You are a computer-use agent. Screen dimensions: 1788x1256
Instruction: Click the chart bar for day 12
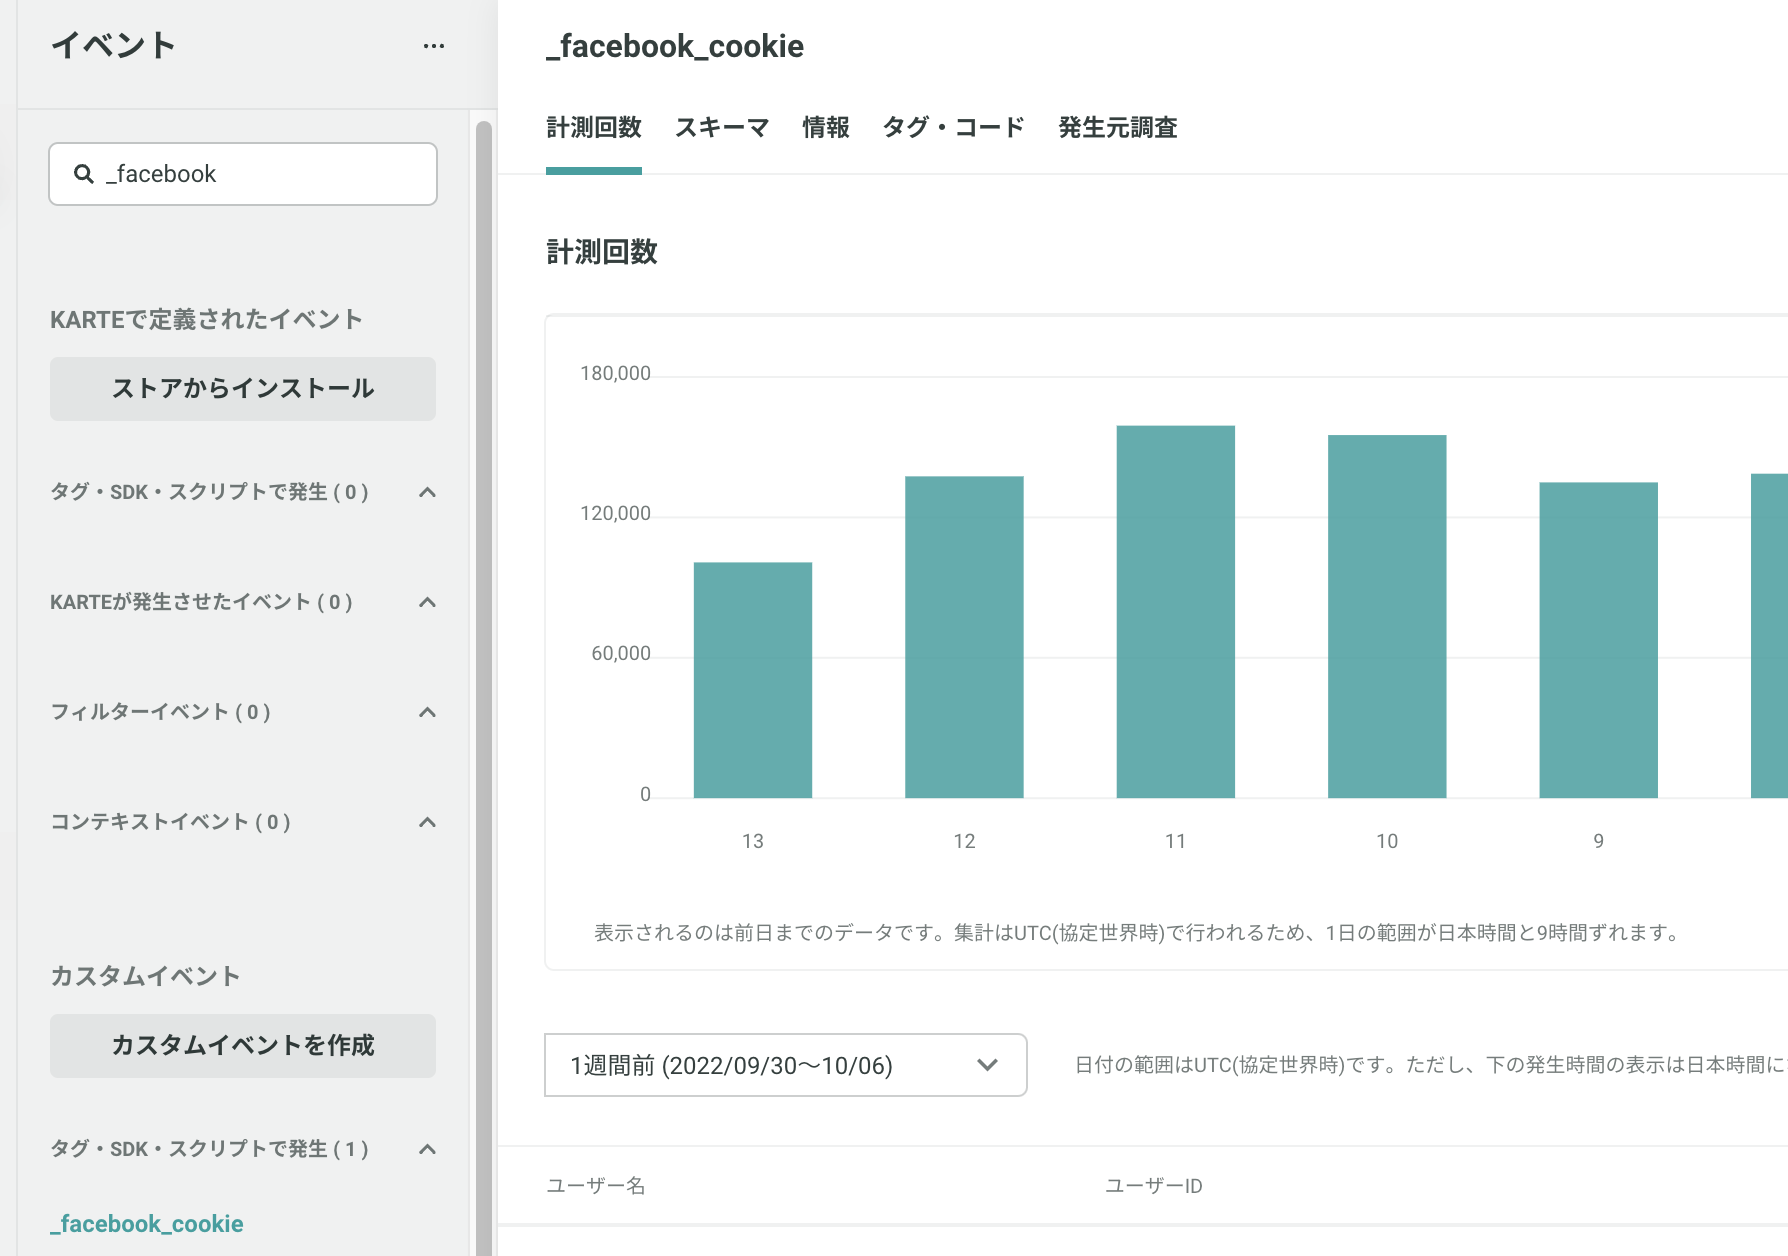(x=964, y=637)
